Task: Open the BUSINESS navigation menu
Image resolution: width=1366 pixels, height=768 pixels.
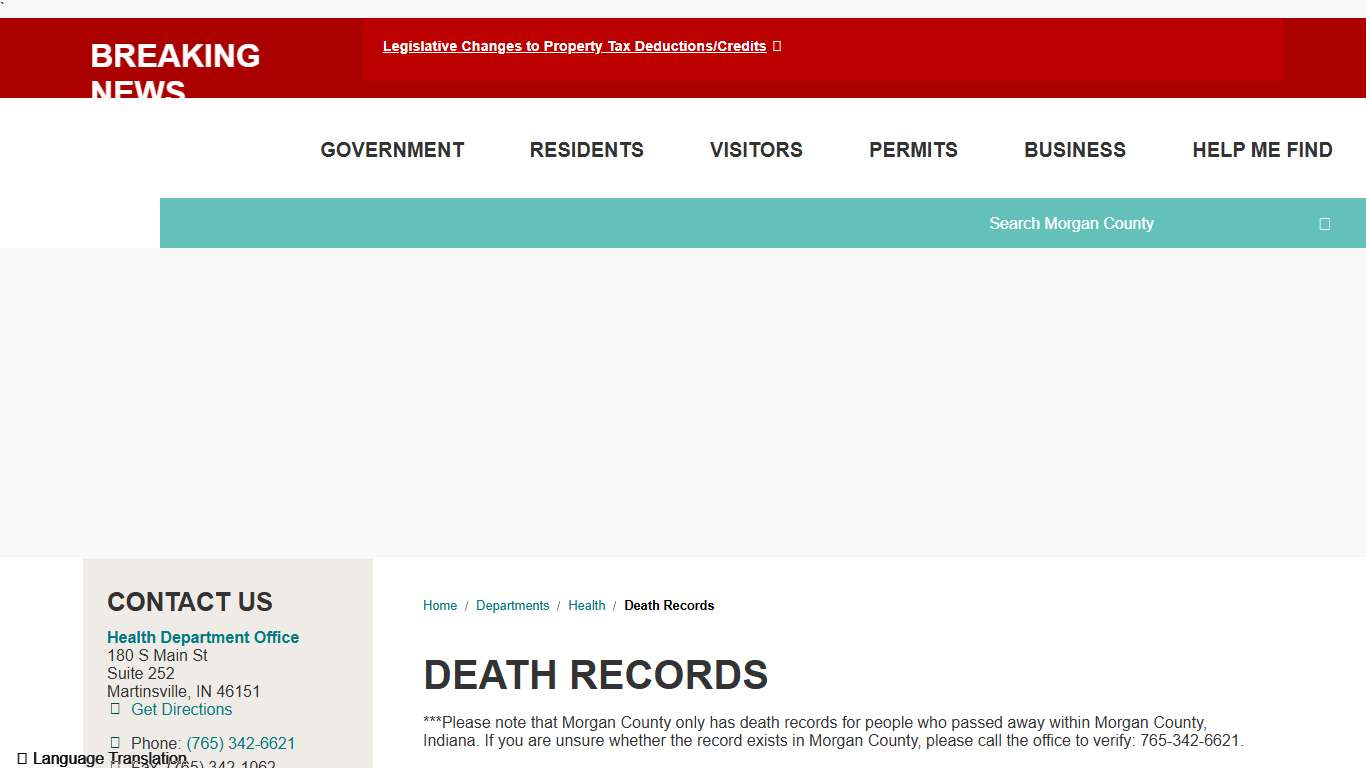Action: (1075, 149)
